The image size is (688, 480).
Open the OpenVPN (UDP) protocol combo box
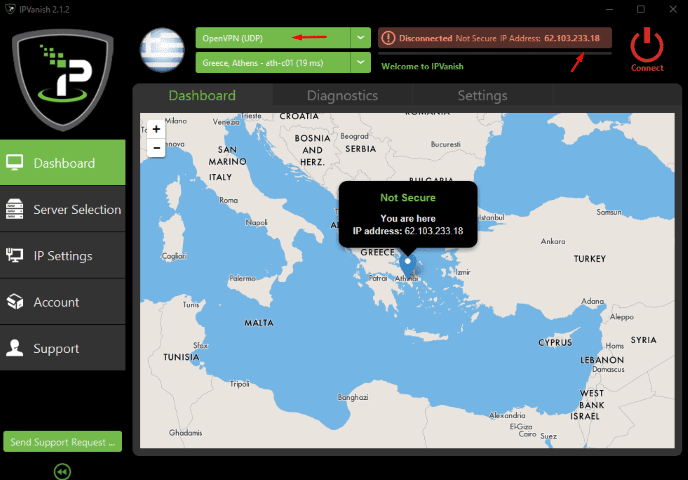[x=283, y=38]
